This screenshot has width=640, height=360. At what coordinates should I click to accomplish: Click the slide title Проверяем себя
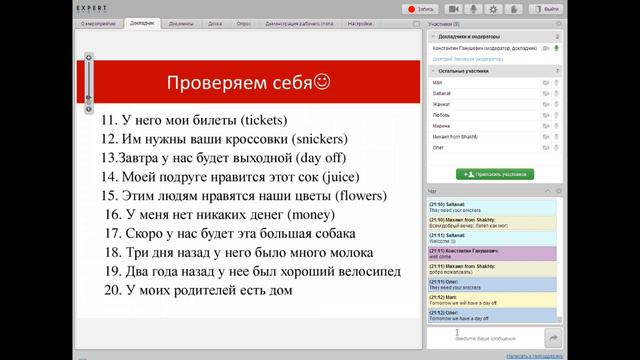(x=248, y=82)
